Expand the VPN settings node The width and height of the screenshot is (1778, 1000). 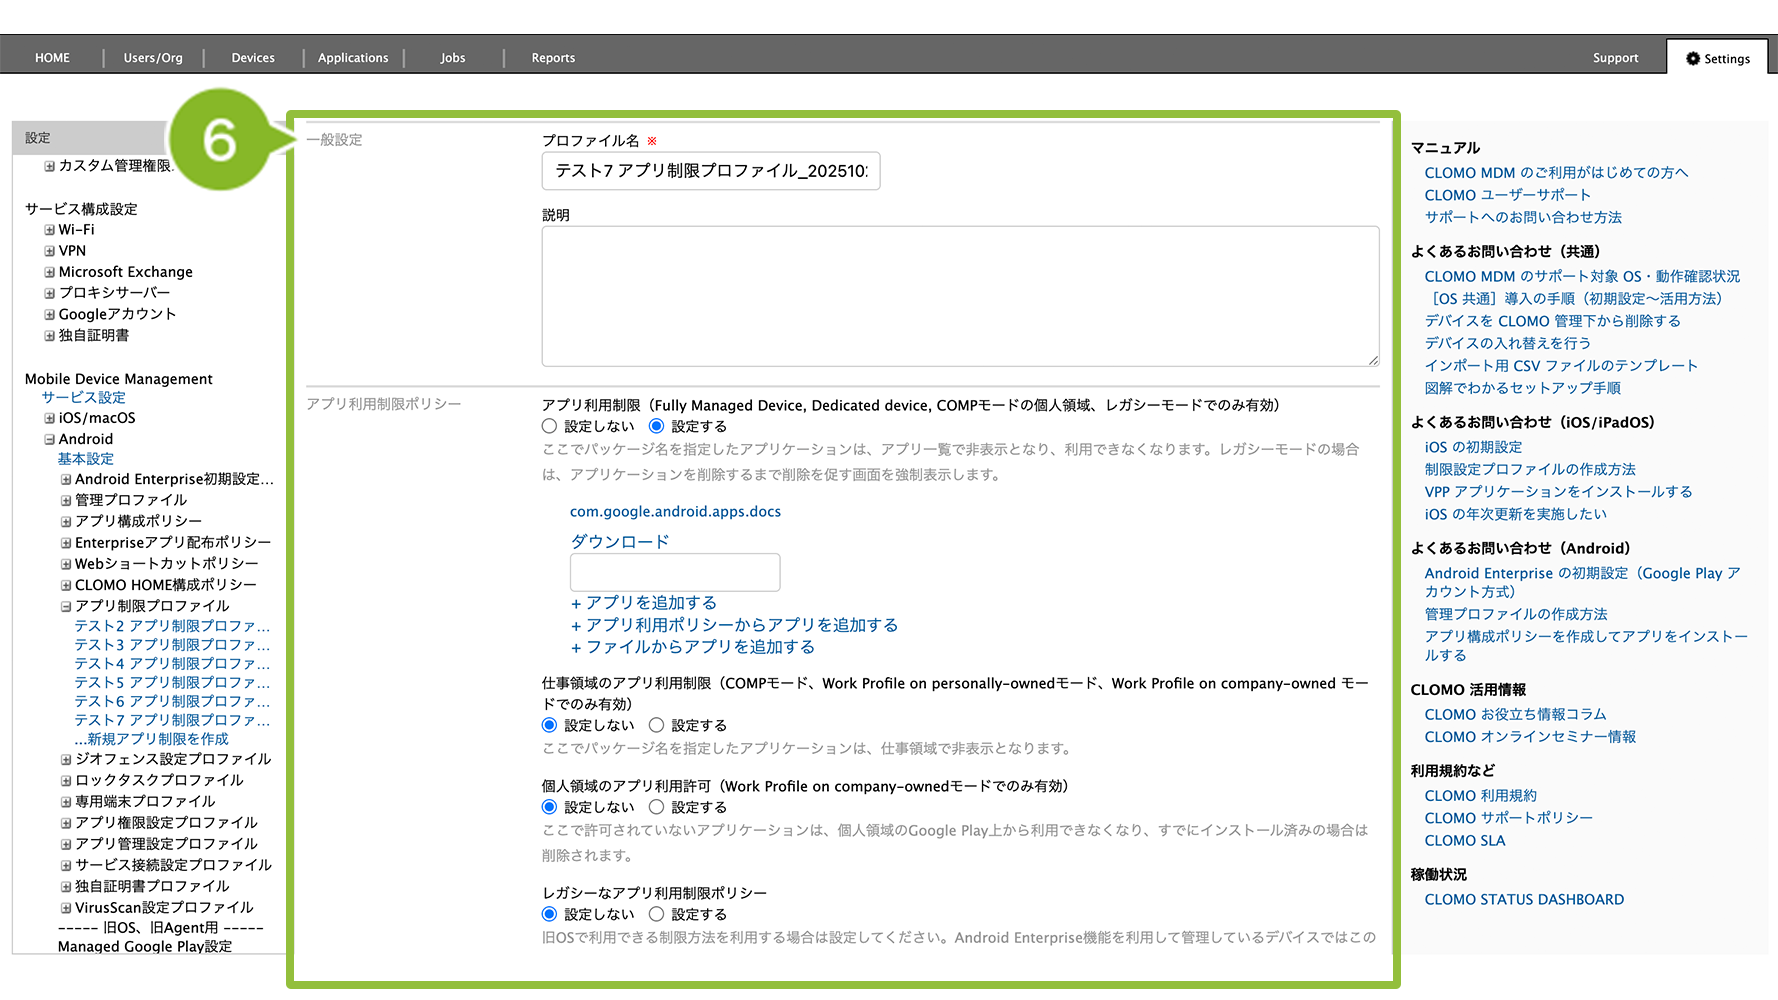tap(49, 251)
